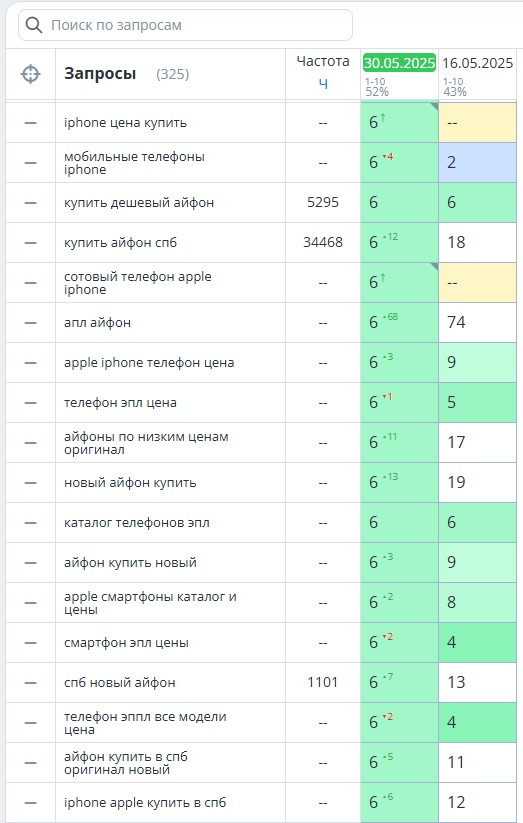Click 16.05 position 12 cell
Screen dimensions: 523x823
477,803
